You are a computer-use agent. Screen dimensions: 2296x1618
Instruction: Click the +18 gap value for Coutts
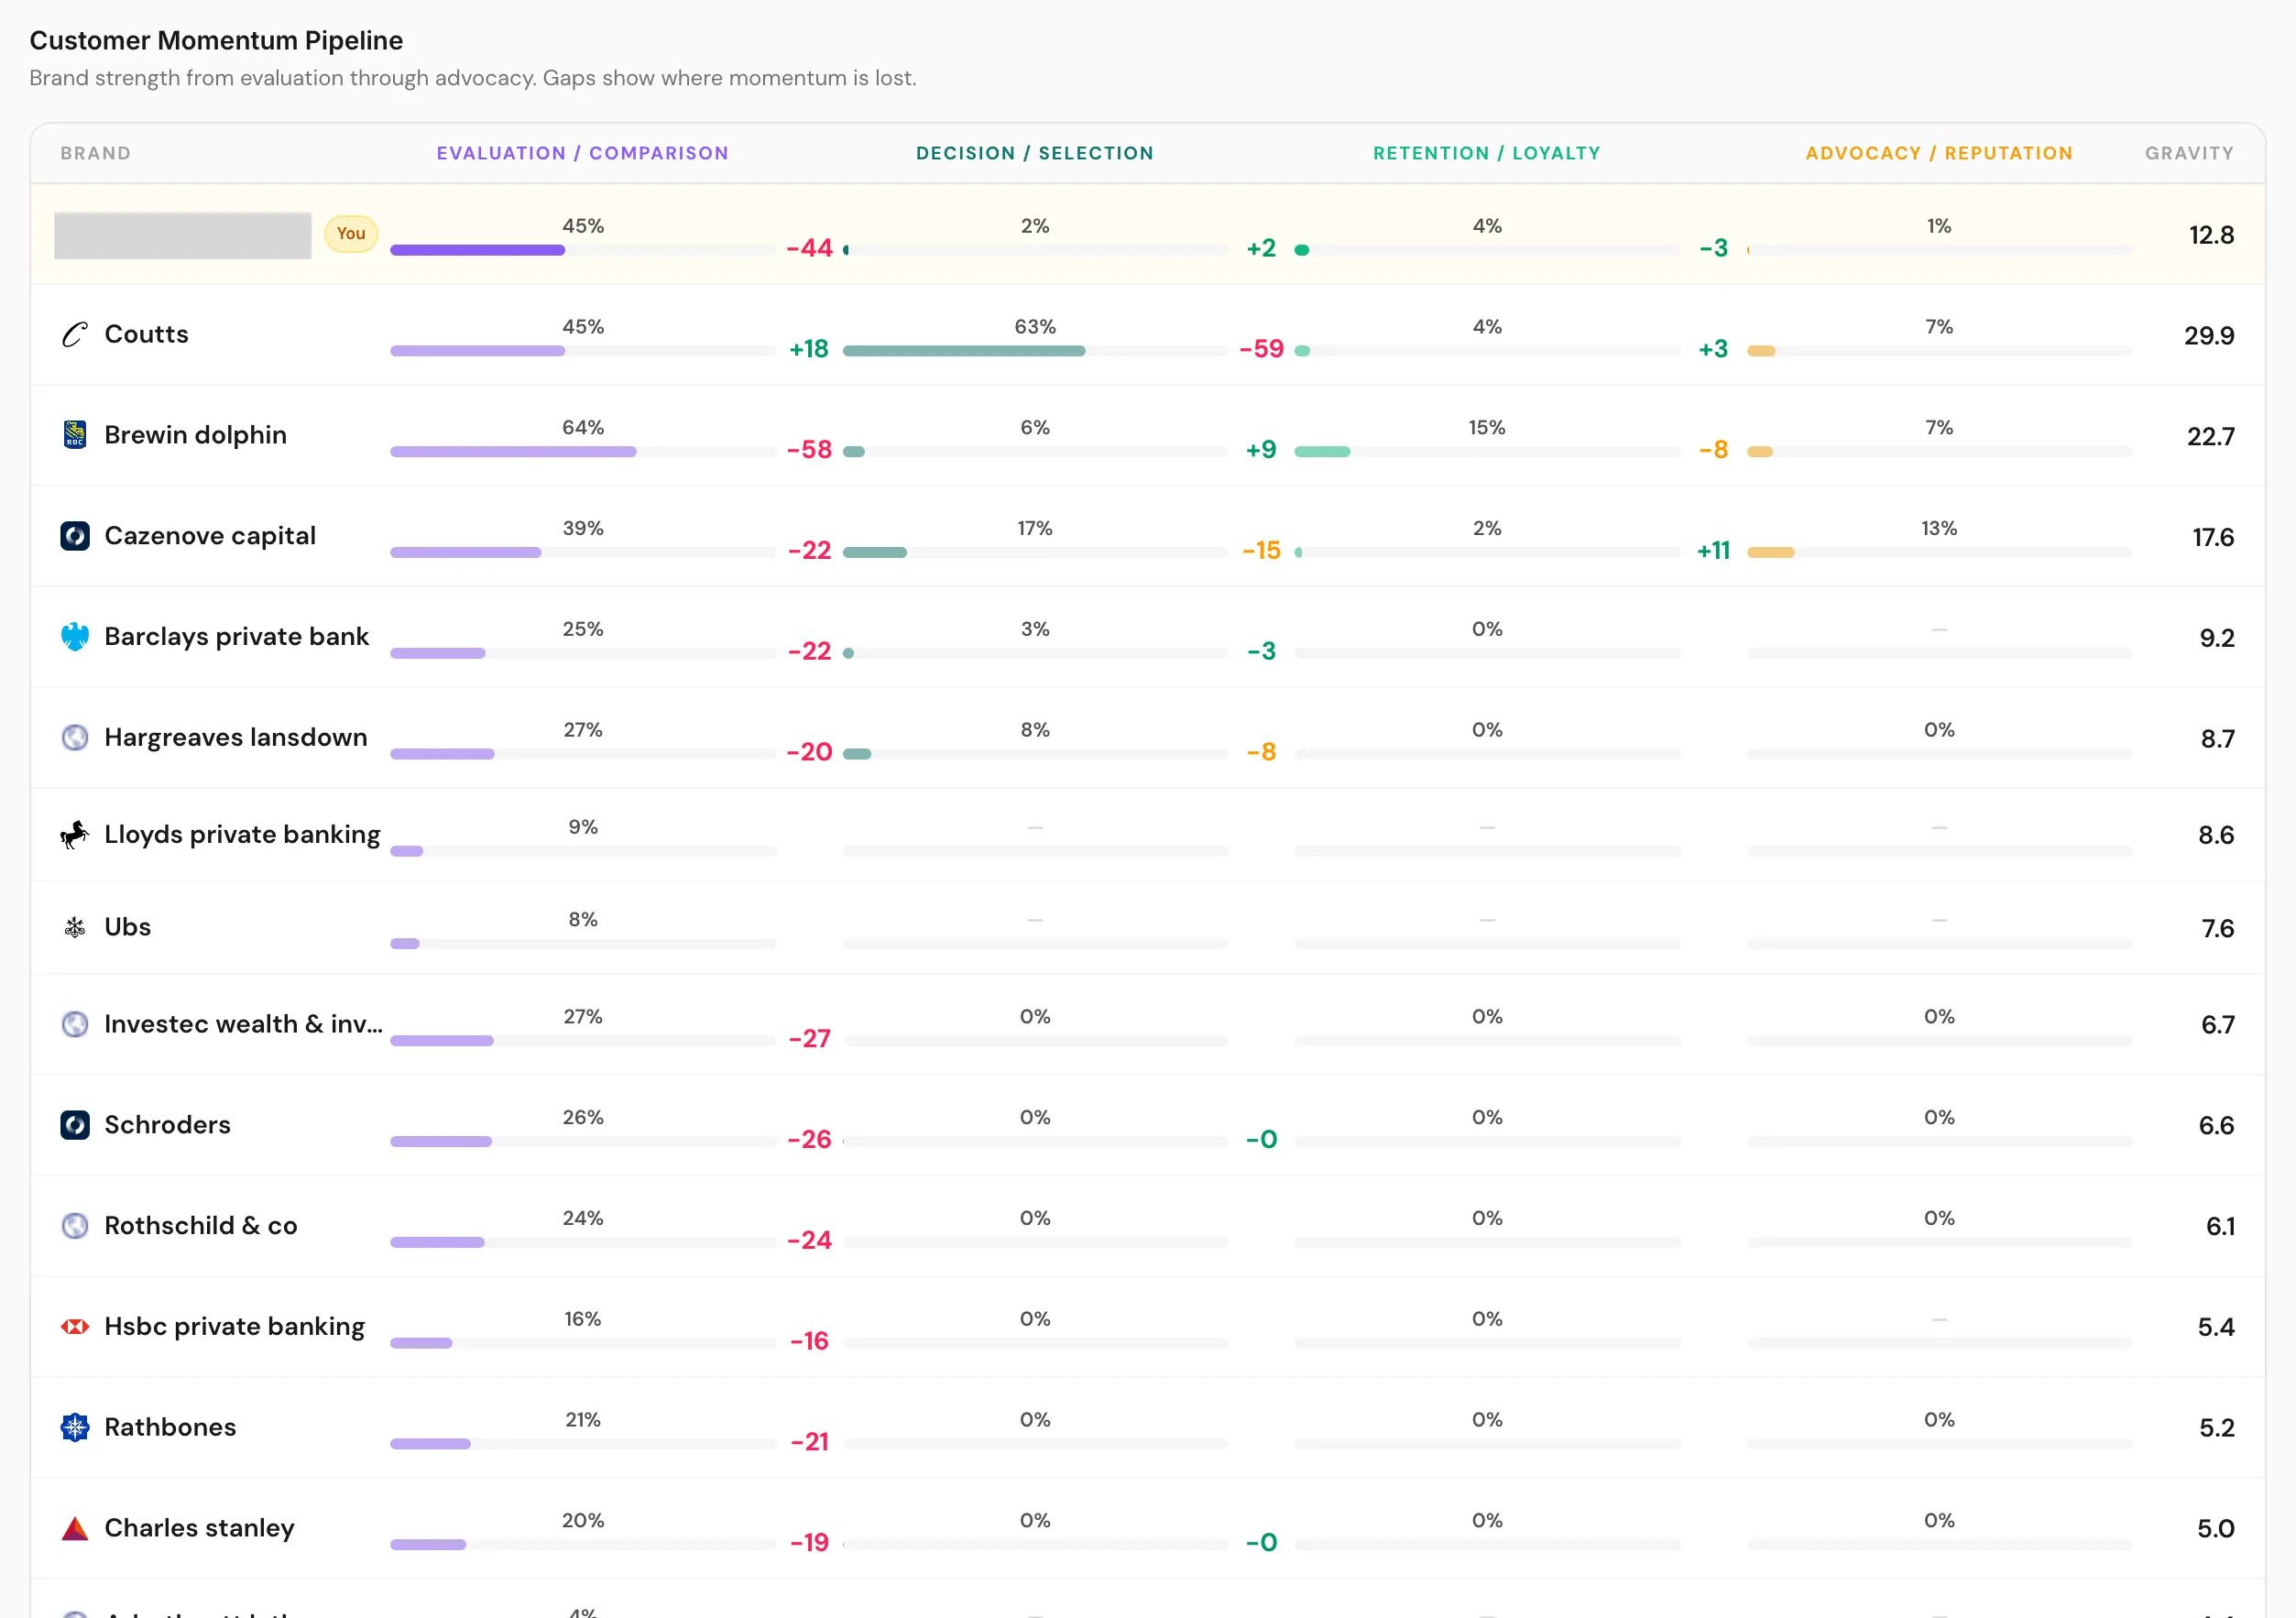809,349
